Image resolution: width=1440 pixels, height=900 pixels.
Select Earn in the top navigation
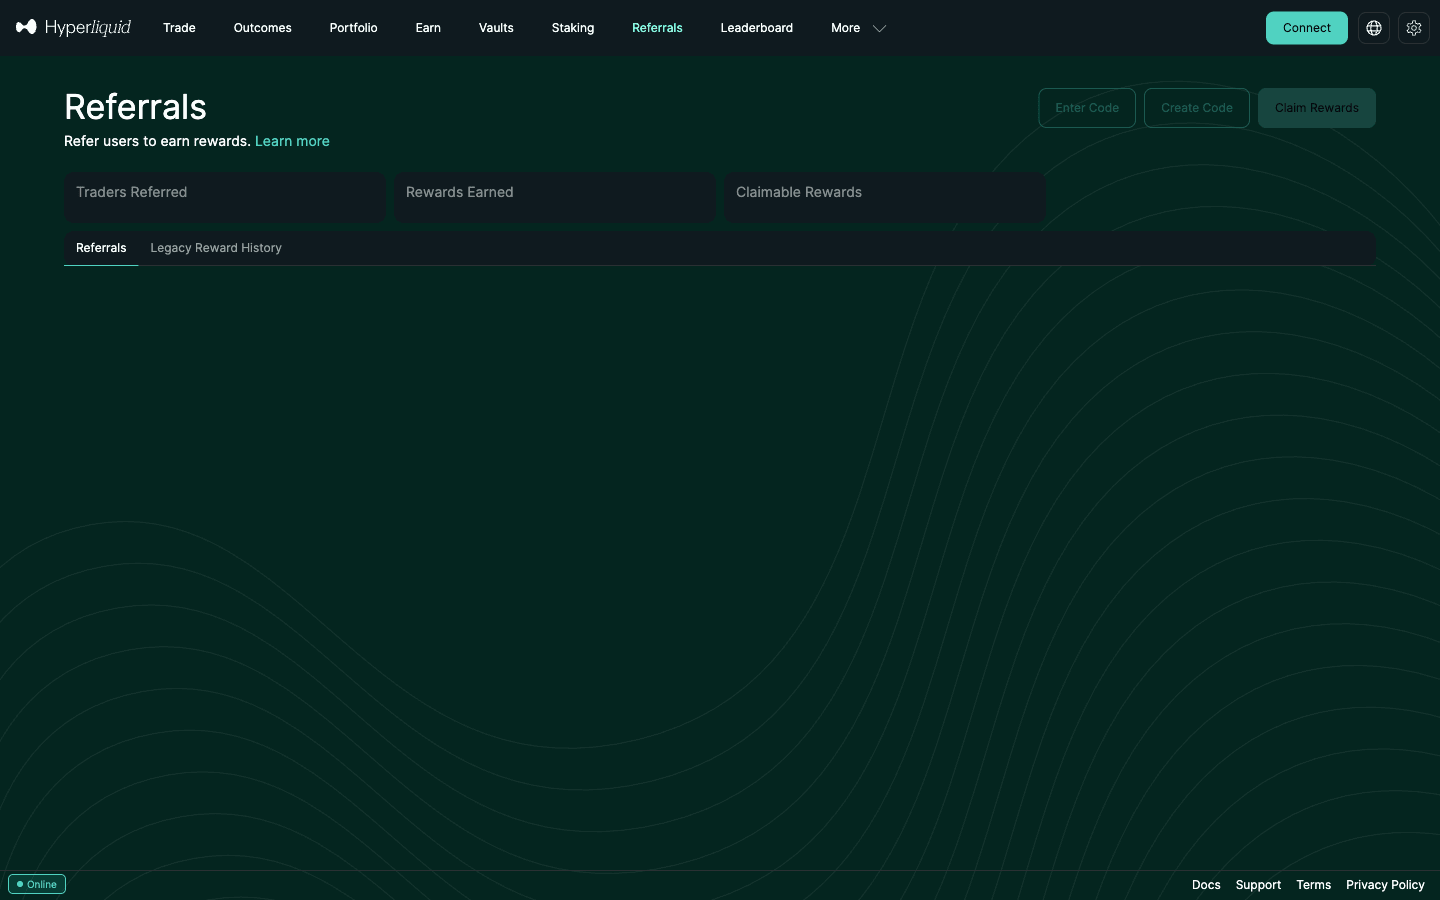click(x=428, y=28)
